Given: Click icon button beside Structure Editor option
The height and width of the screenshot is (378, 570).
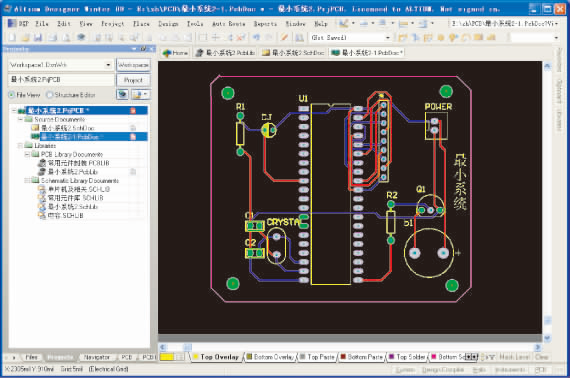Looking at the screenshot, I should click(123, 94).
